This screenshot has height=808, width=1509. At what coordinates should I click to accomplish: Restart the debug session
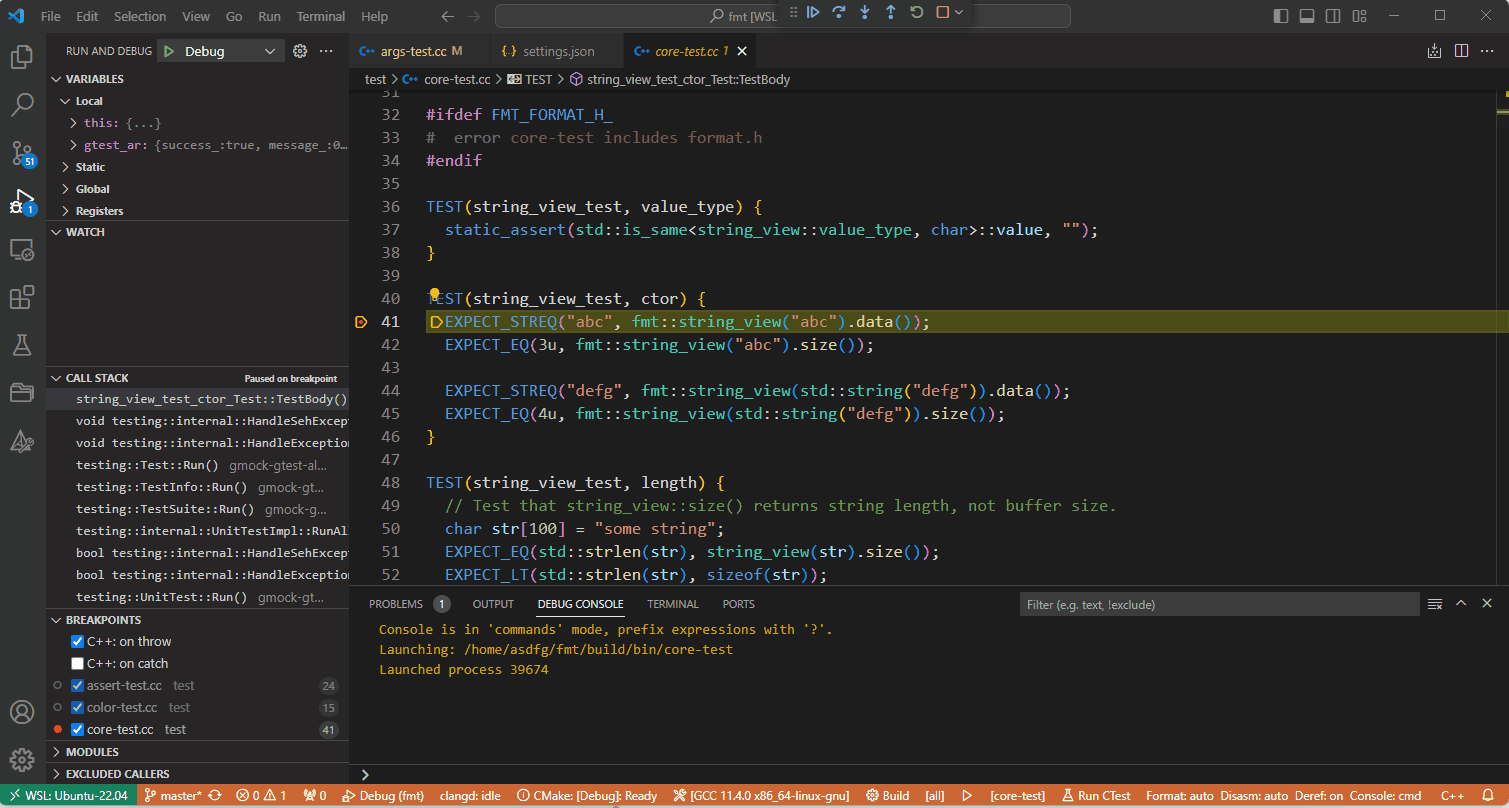[916, 12]
